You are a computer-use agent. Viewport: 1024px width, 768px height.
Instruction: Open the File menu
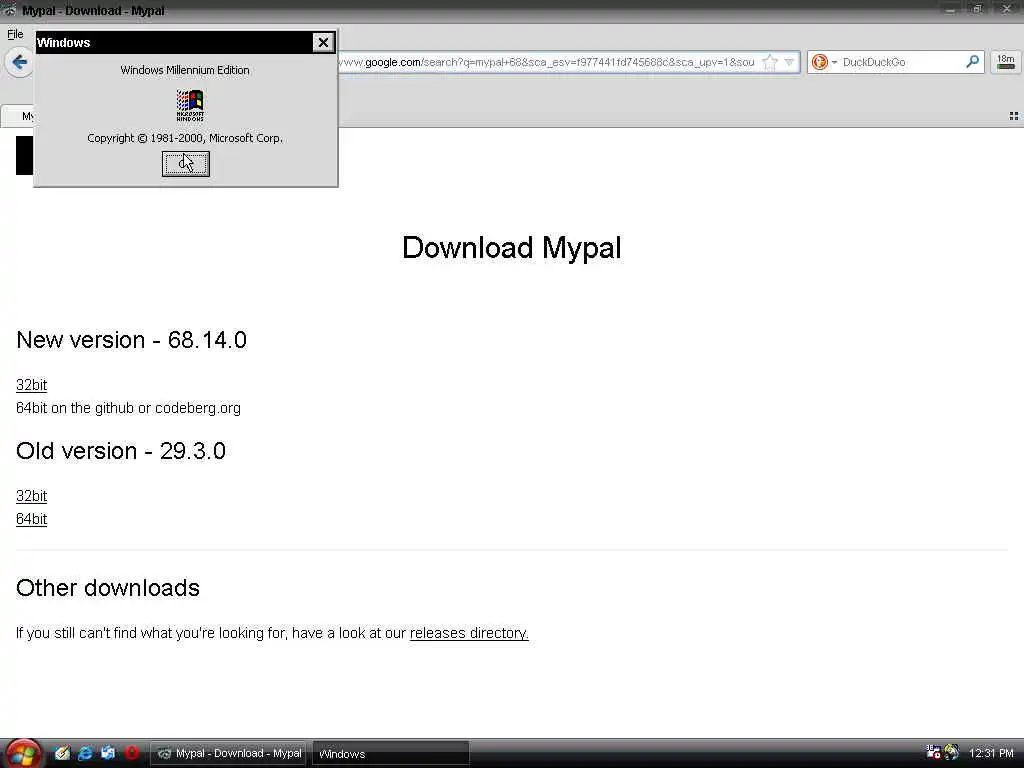tap(15, 34)
